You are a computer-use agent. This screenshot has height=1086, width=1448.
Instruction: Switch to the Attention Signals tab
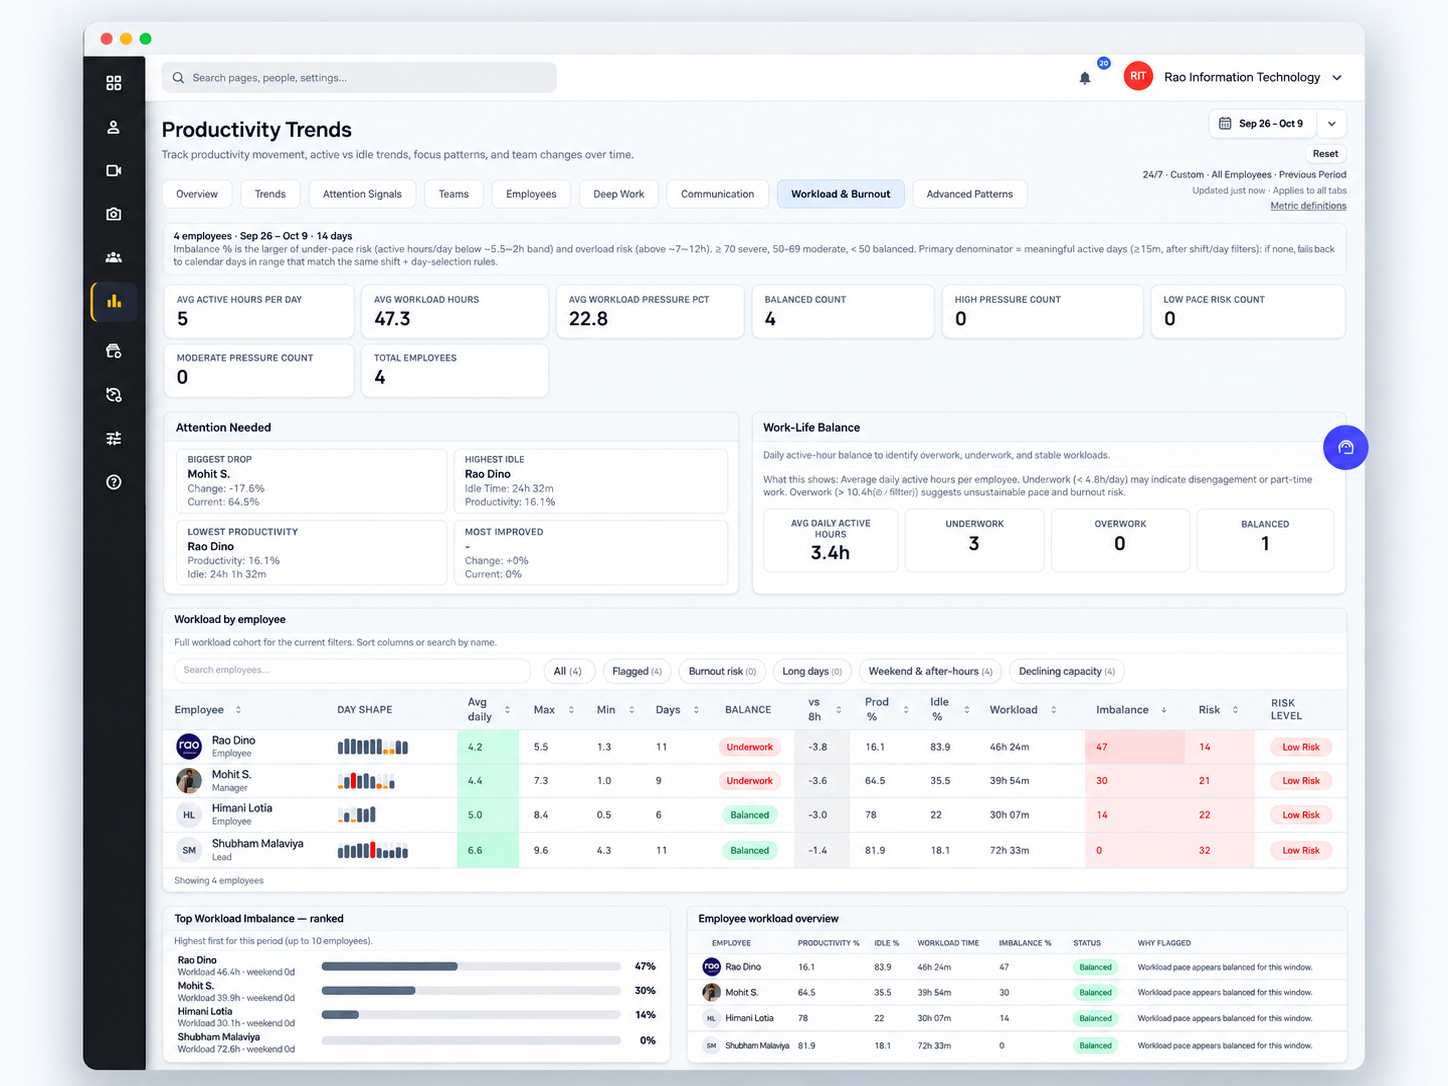pos(362,194)
